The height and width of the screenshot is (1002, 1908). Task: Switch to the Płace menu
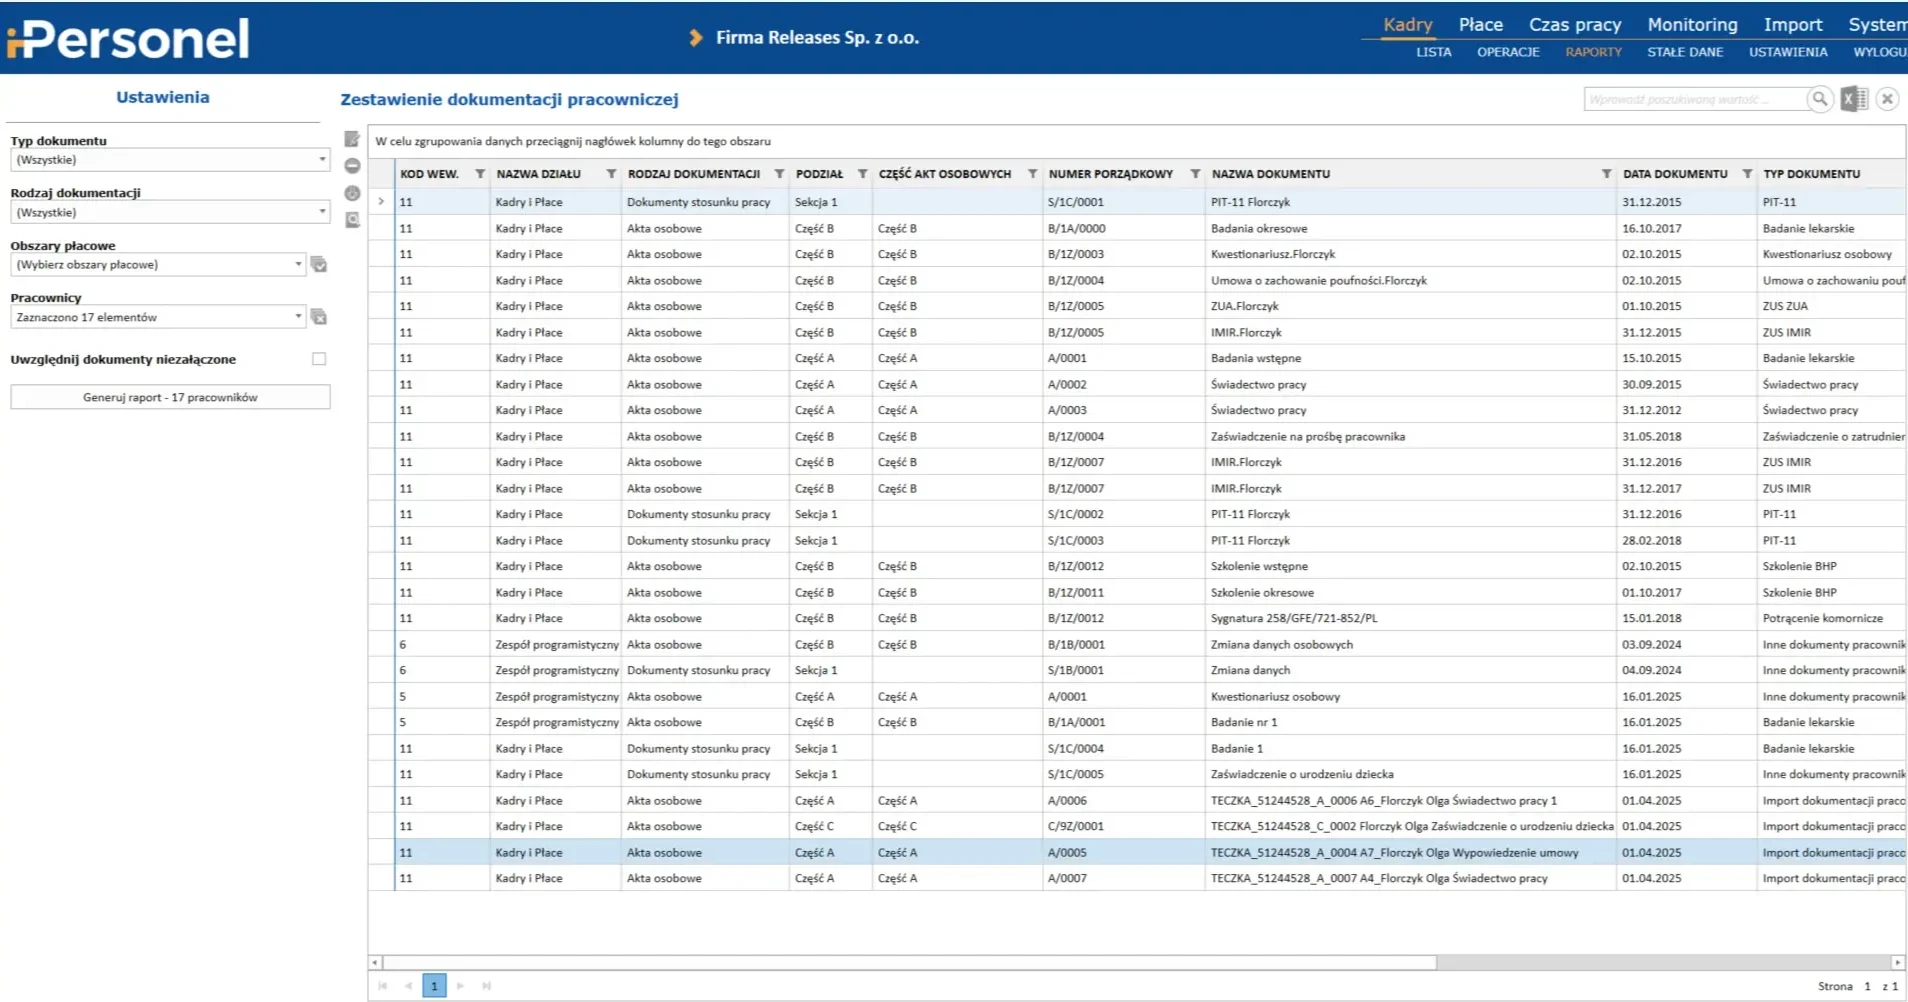1480,25
